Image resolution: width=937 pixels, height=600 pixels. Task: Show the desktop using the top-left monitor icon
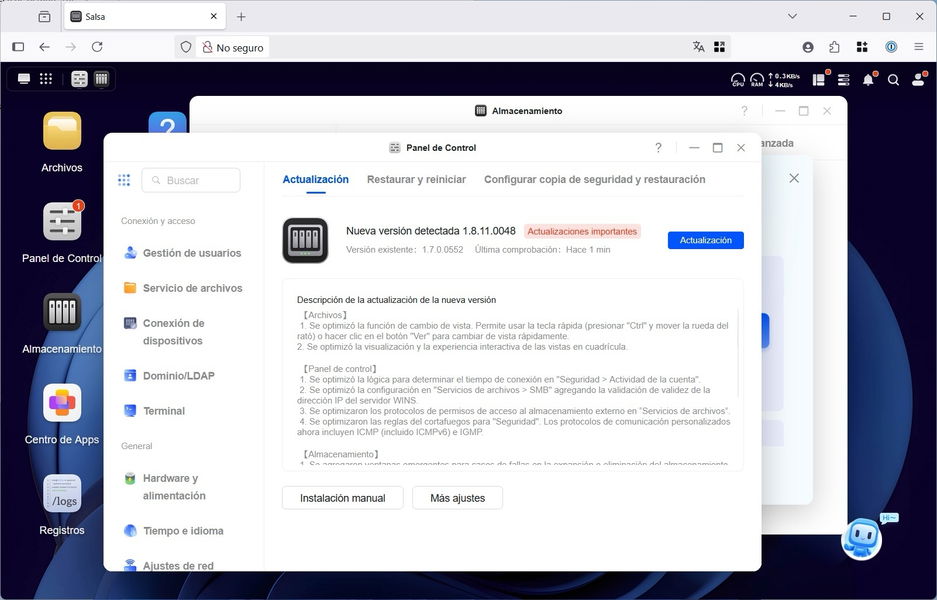pos(24,79)
